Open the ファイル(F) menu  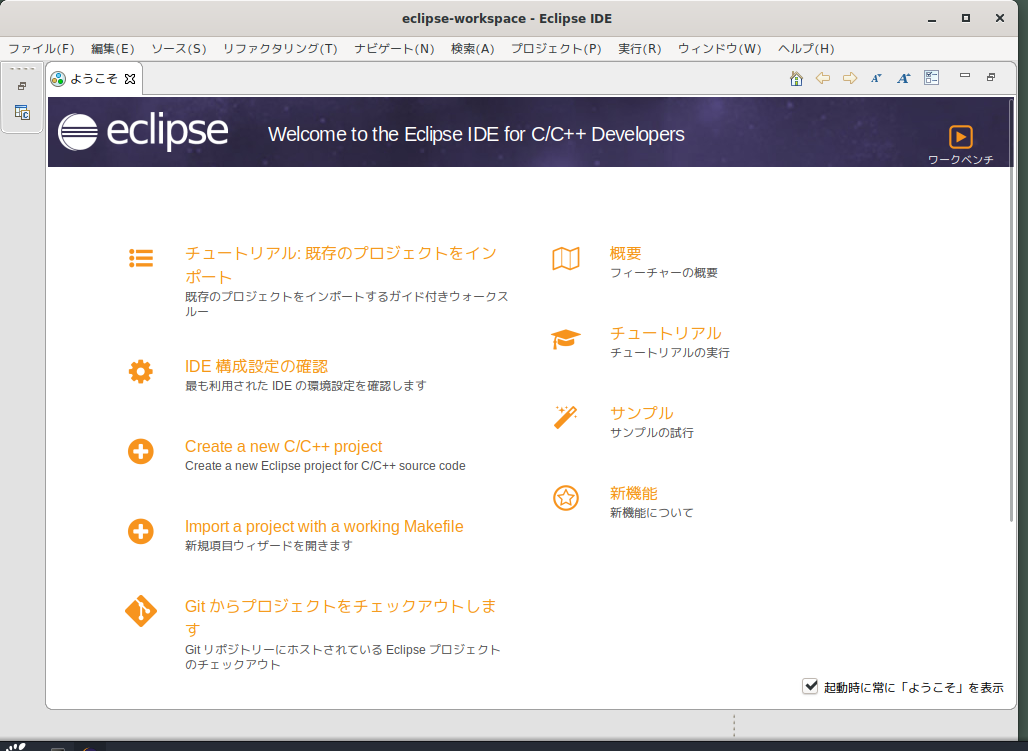[x=41, y=49]
